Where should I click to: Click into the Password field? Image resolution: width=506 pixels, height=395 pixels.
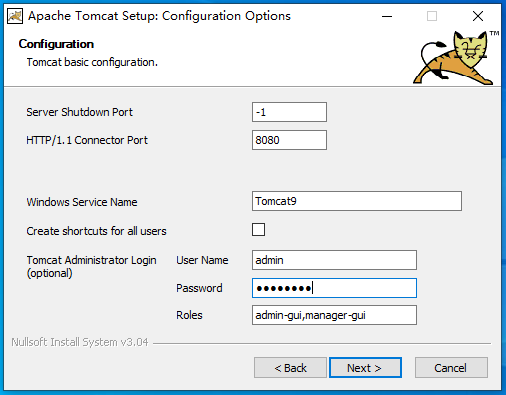(x=334, y=288)
